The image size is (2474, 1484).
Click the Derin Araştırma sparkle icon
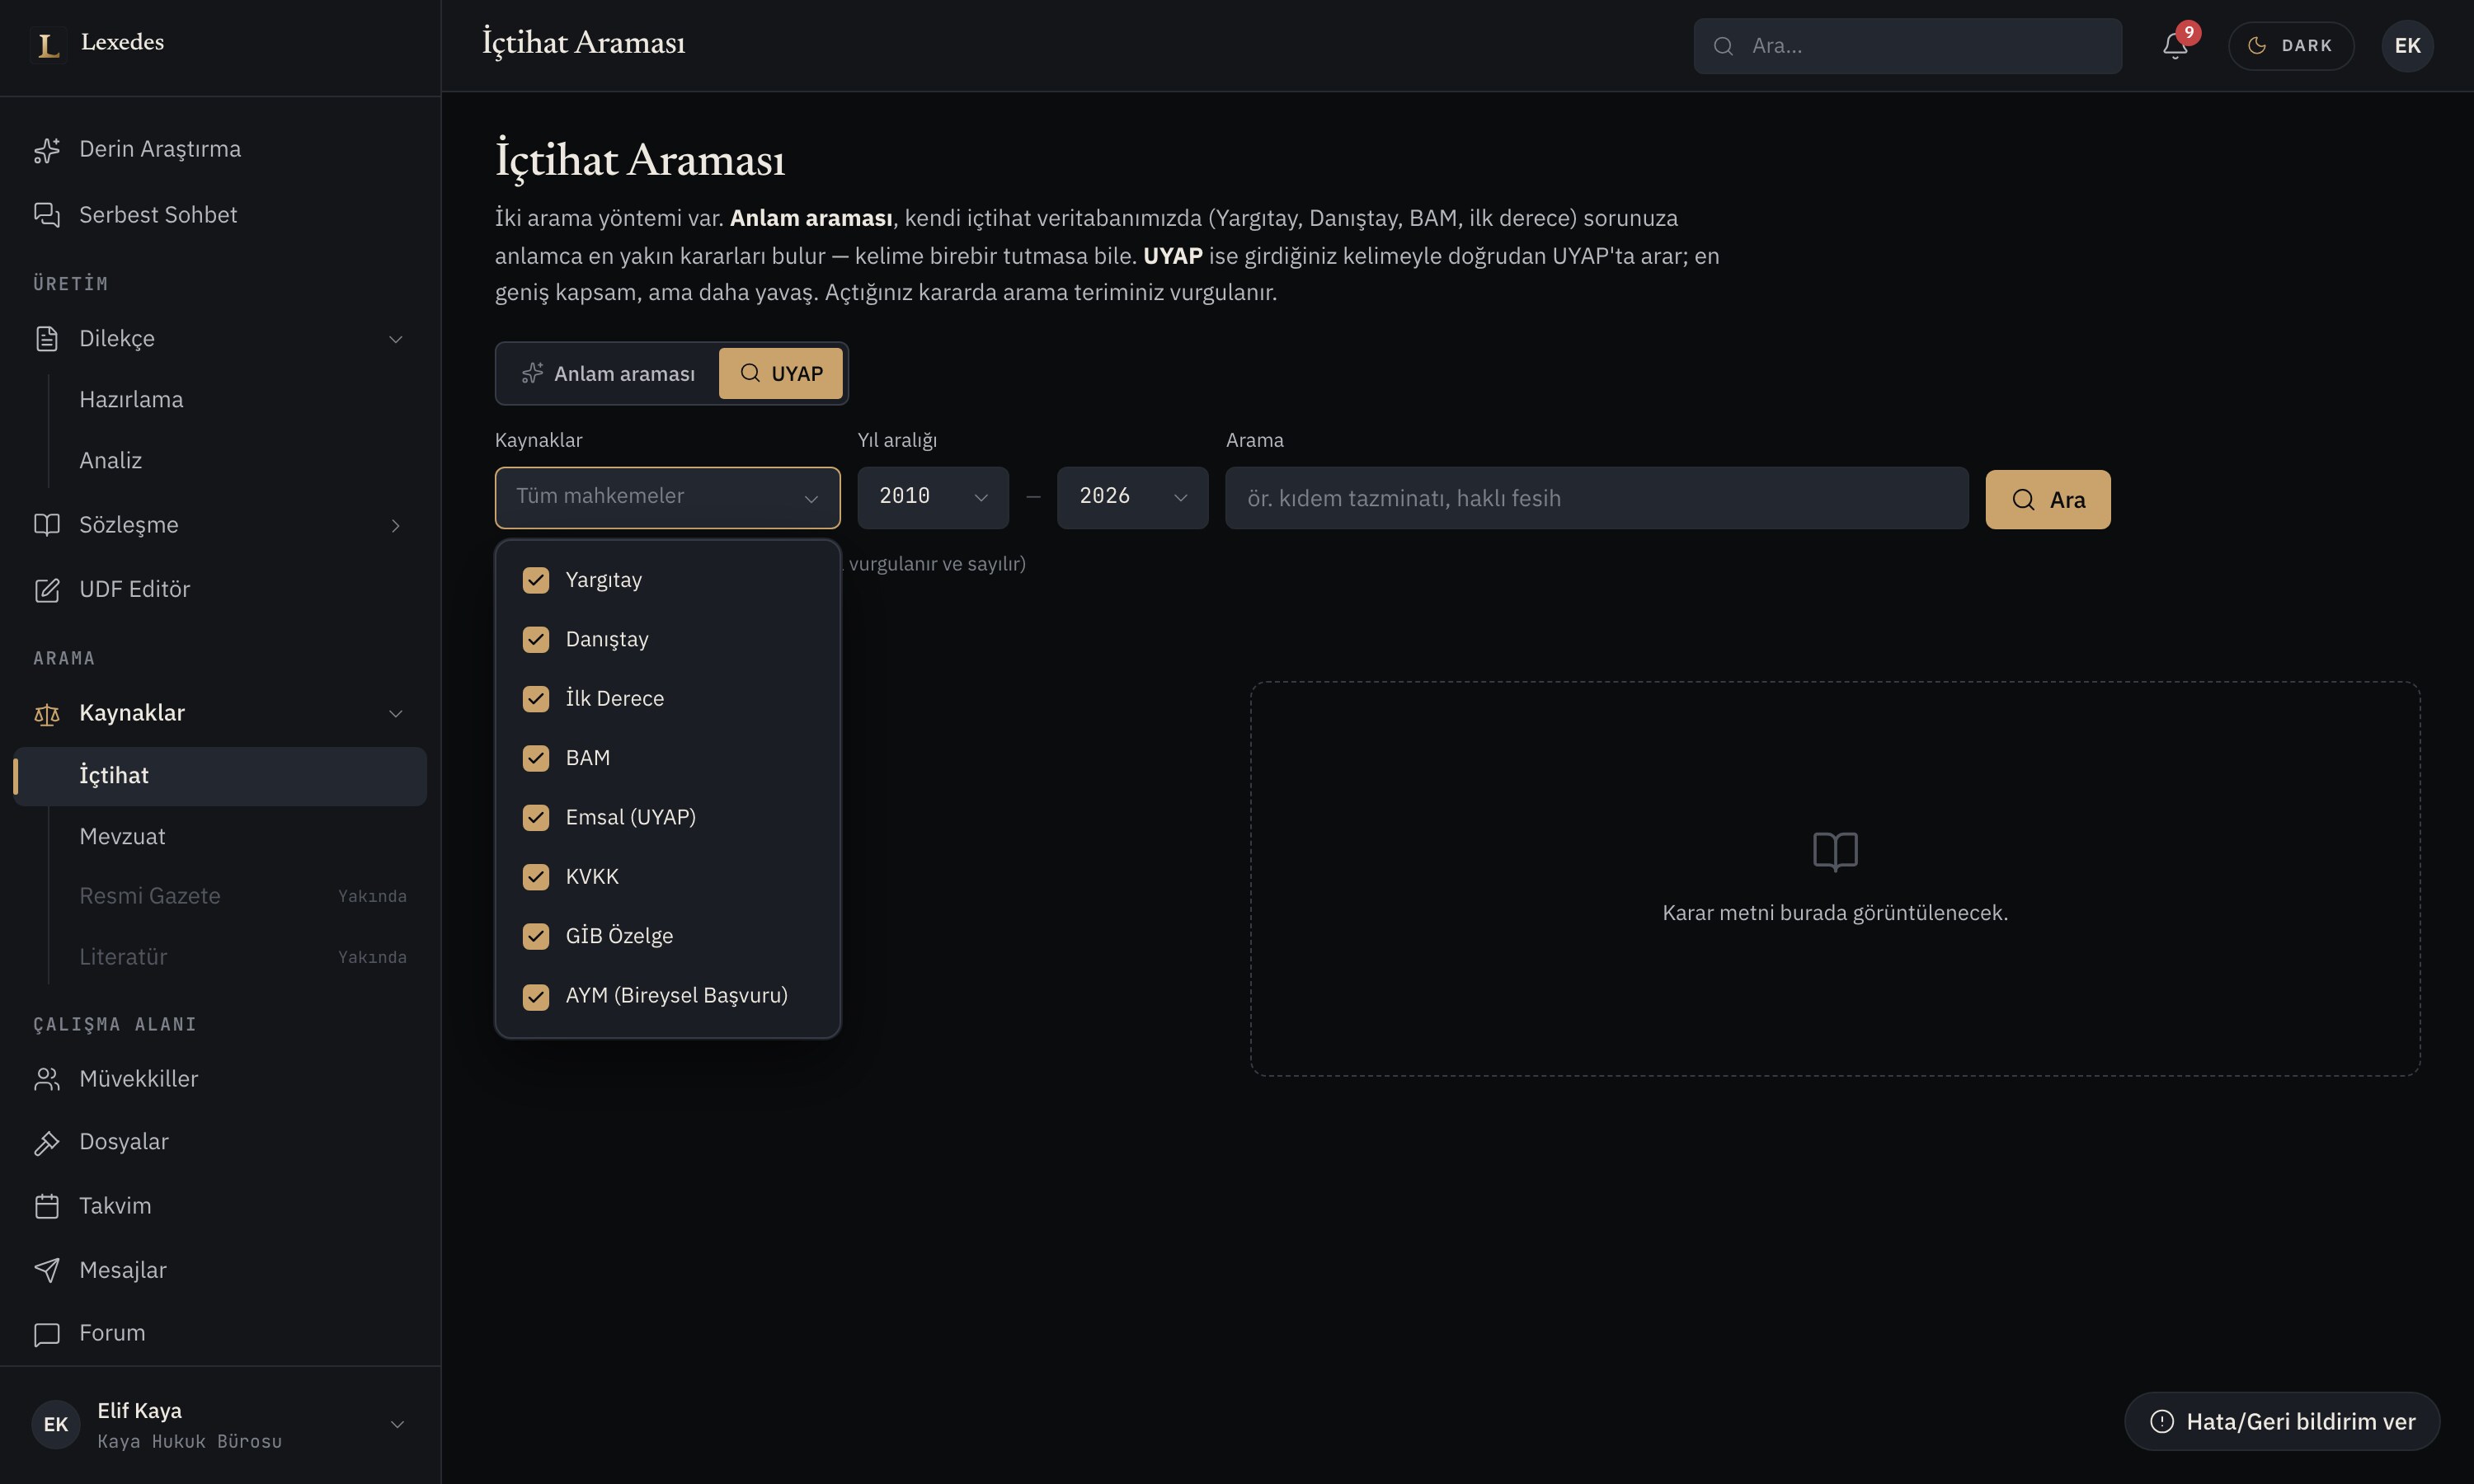(47, 150)
